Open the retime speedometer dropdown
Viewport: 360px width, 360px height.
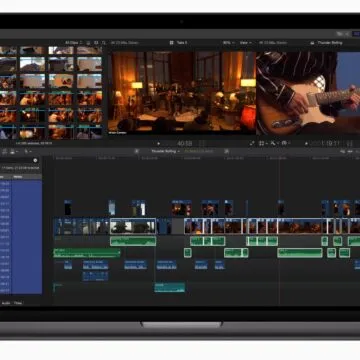[286, 143]
